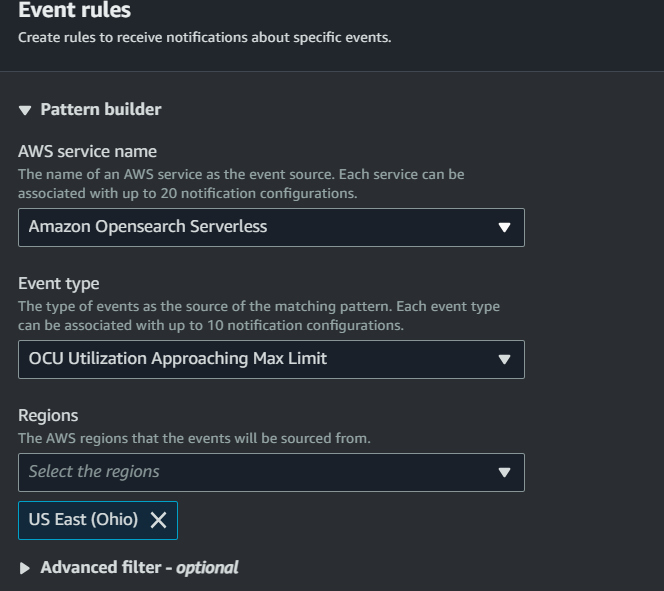
Task: Click the Event type field label
Action: coord(58,283)
